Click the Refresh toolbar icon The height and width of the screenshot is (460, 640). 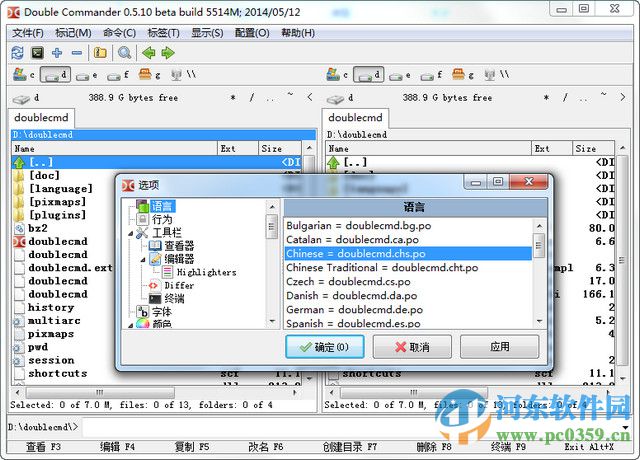coord(18,53)
